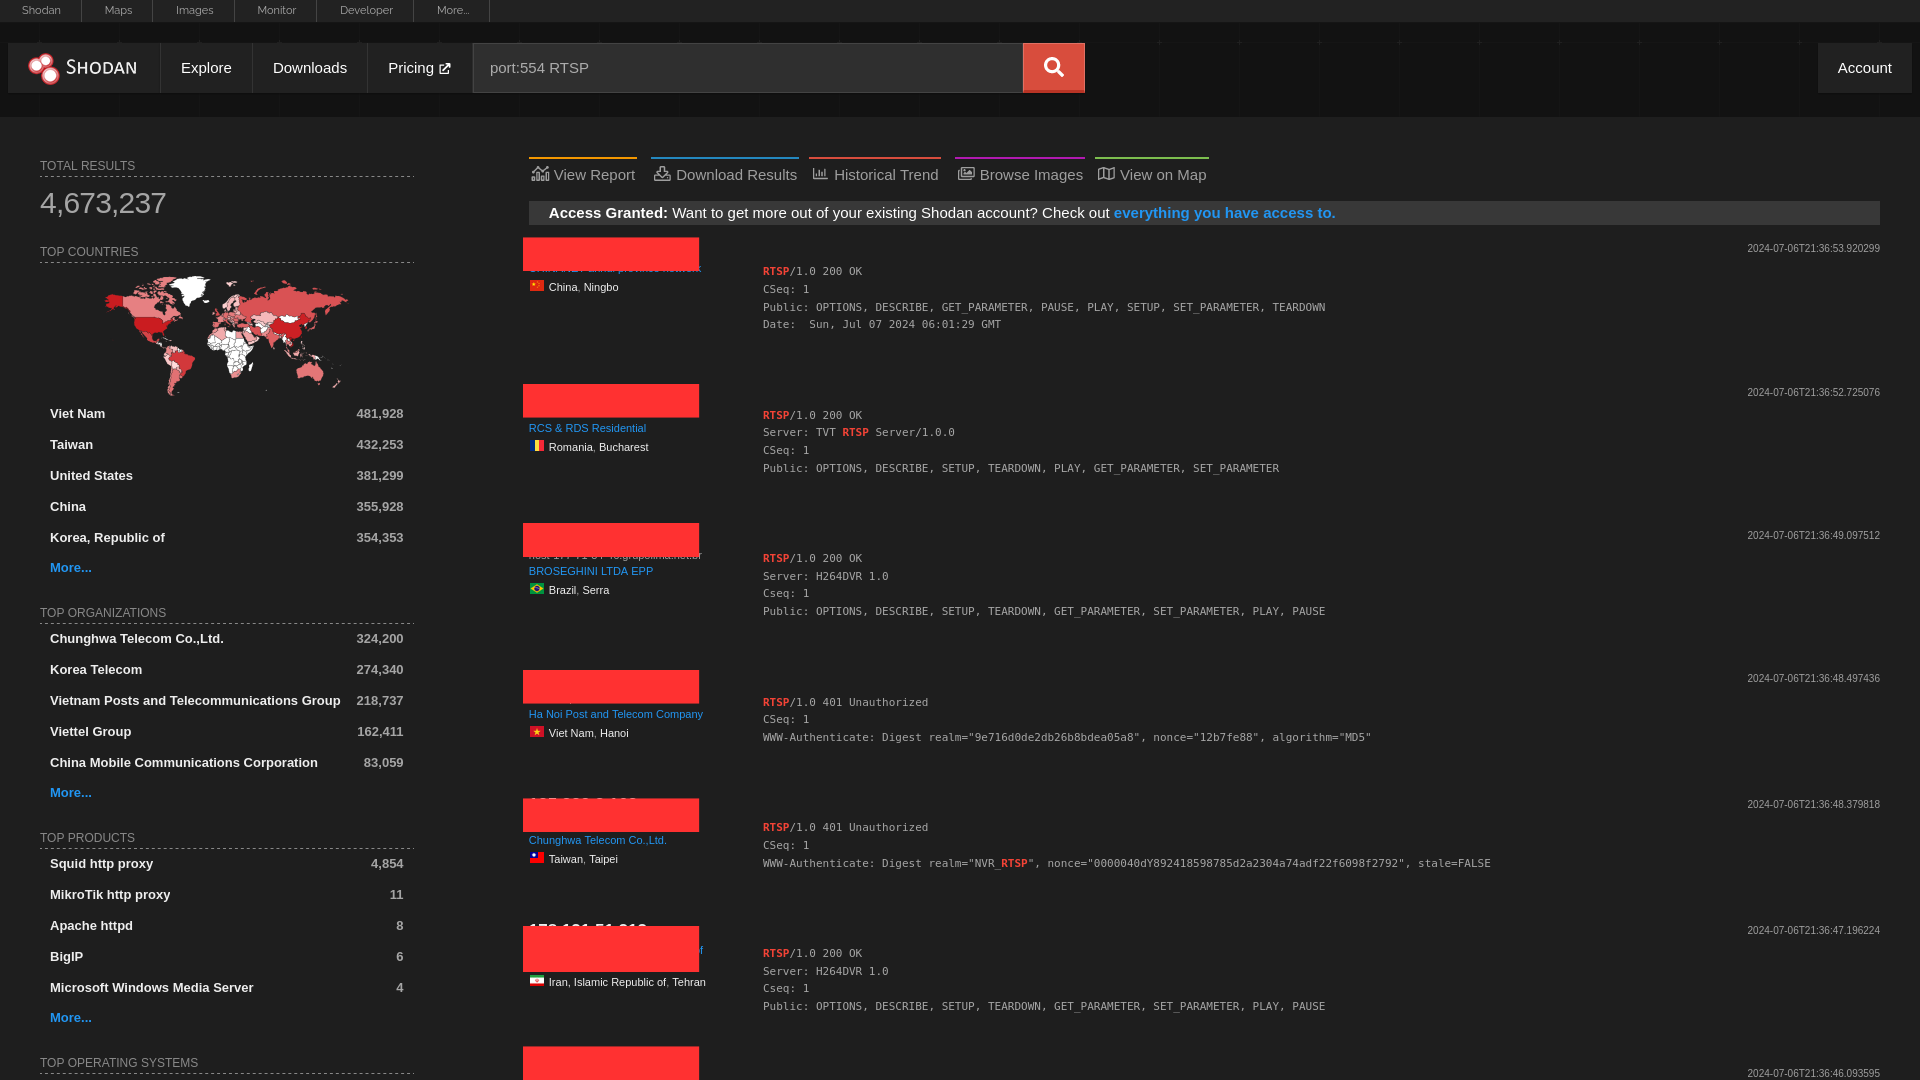This screenshot has height=1080, width=1920.
Task: Open Ha Noi Post and Telecom Company link
Action: [615, 714]
